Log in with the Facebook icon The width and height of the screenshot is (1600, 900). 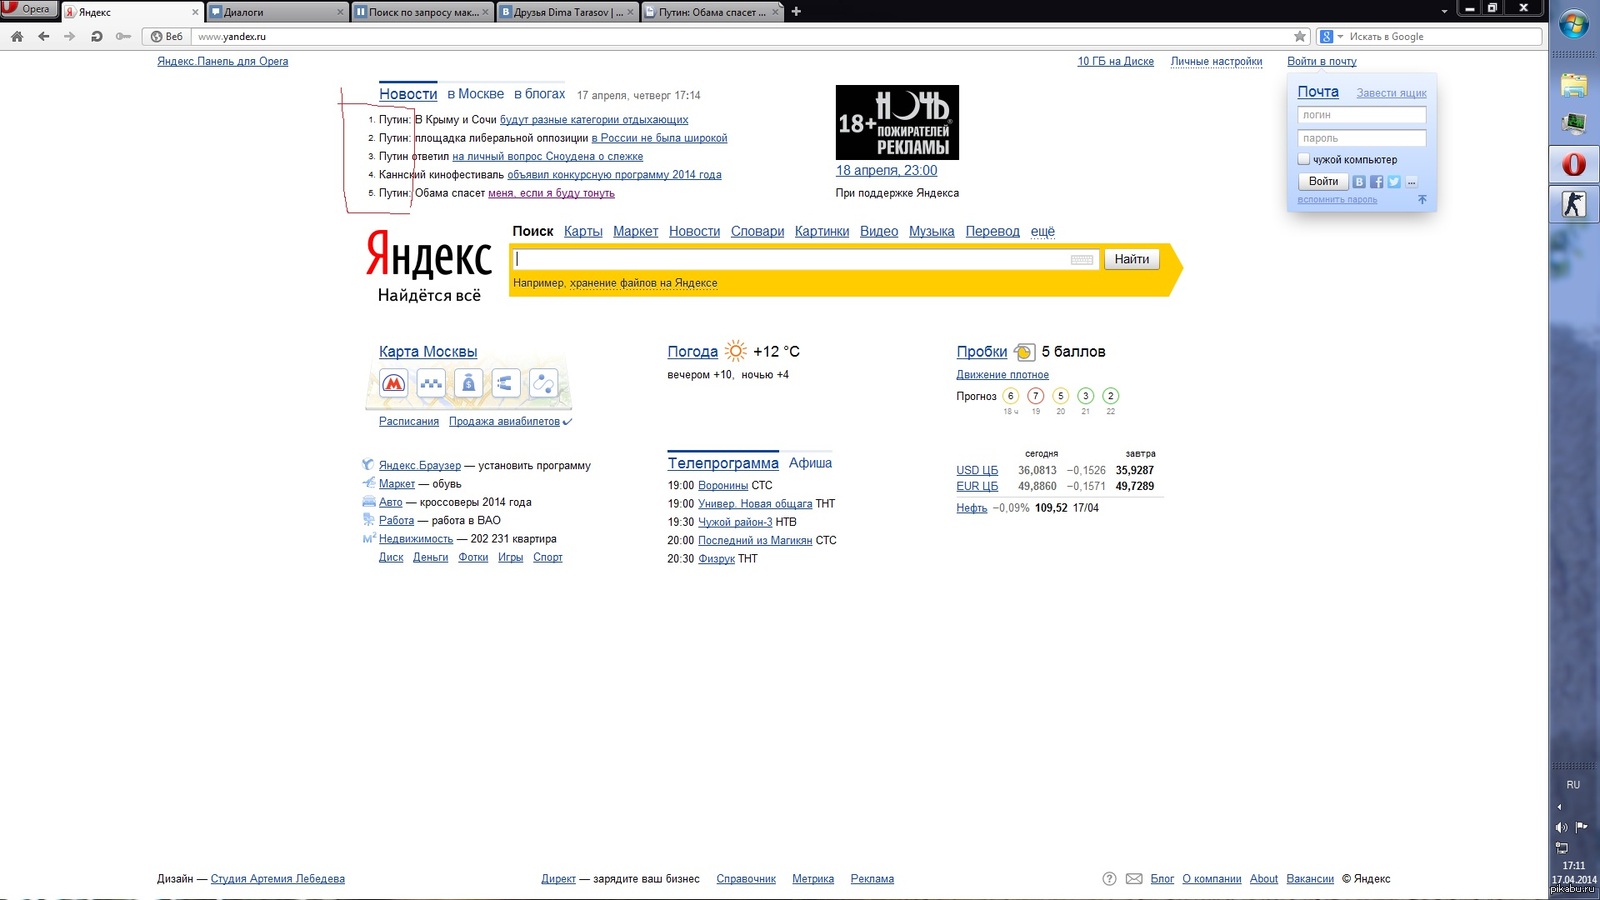[1376, 182]
